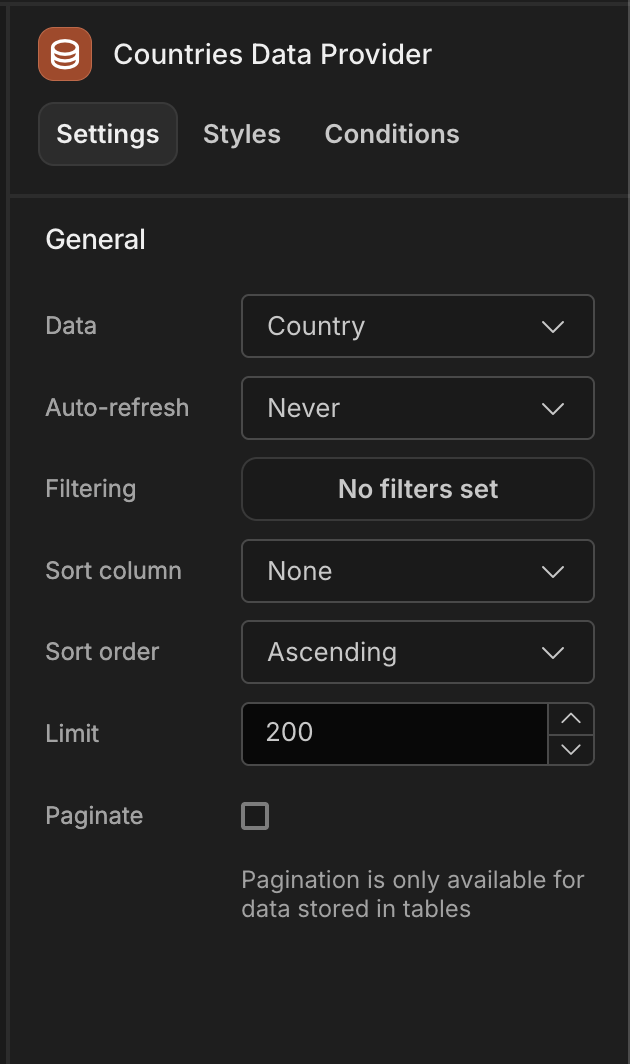The height and width of the screenshot is (1064, 630).
Task: Select the Settings tab
Action: [x=108, y=134]
